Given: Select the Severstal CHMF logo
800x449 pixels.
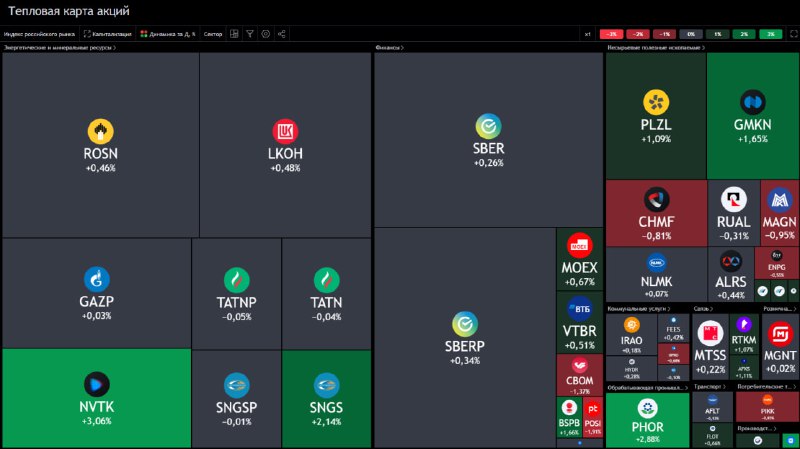Looking at the screenshot, I should tap(656, 199).
